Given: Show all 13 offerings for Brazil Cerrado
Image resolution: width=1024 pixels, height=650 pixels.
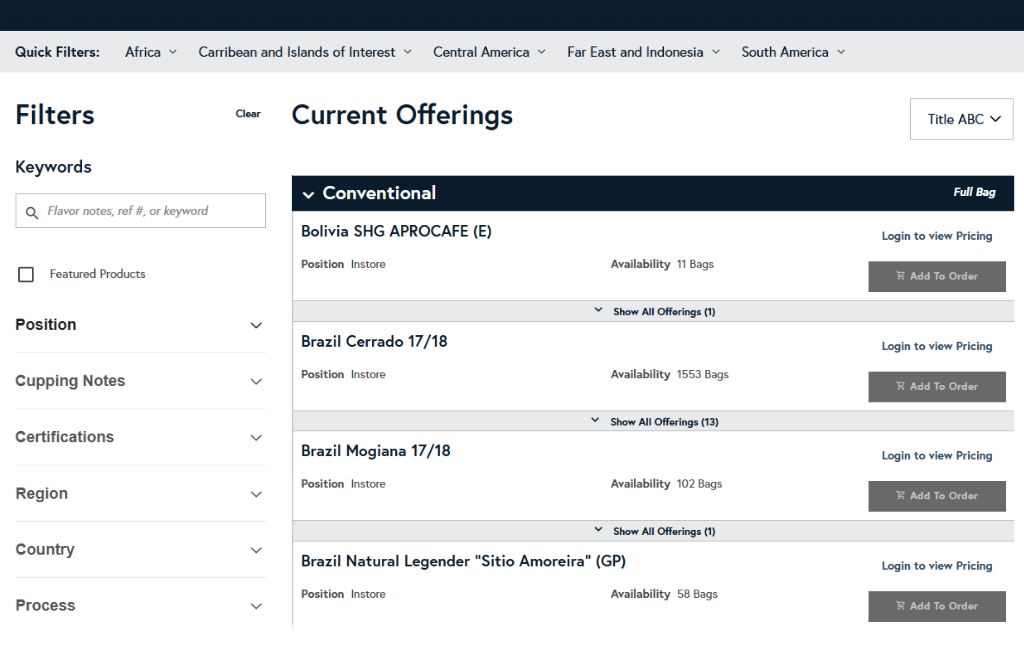Looking at the screenshot, I should coord(654,422).
